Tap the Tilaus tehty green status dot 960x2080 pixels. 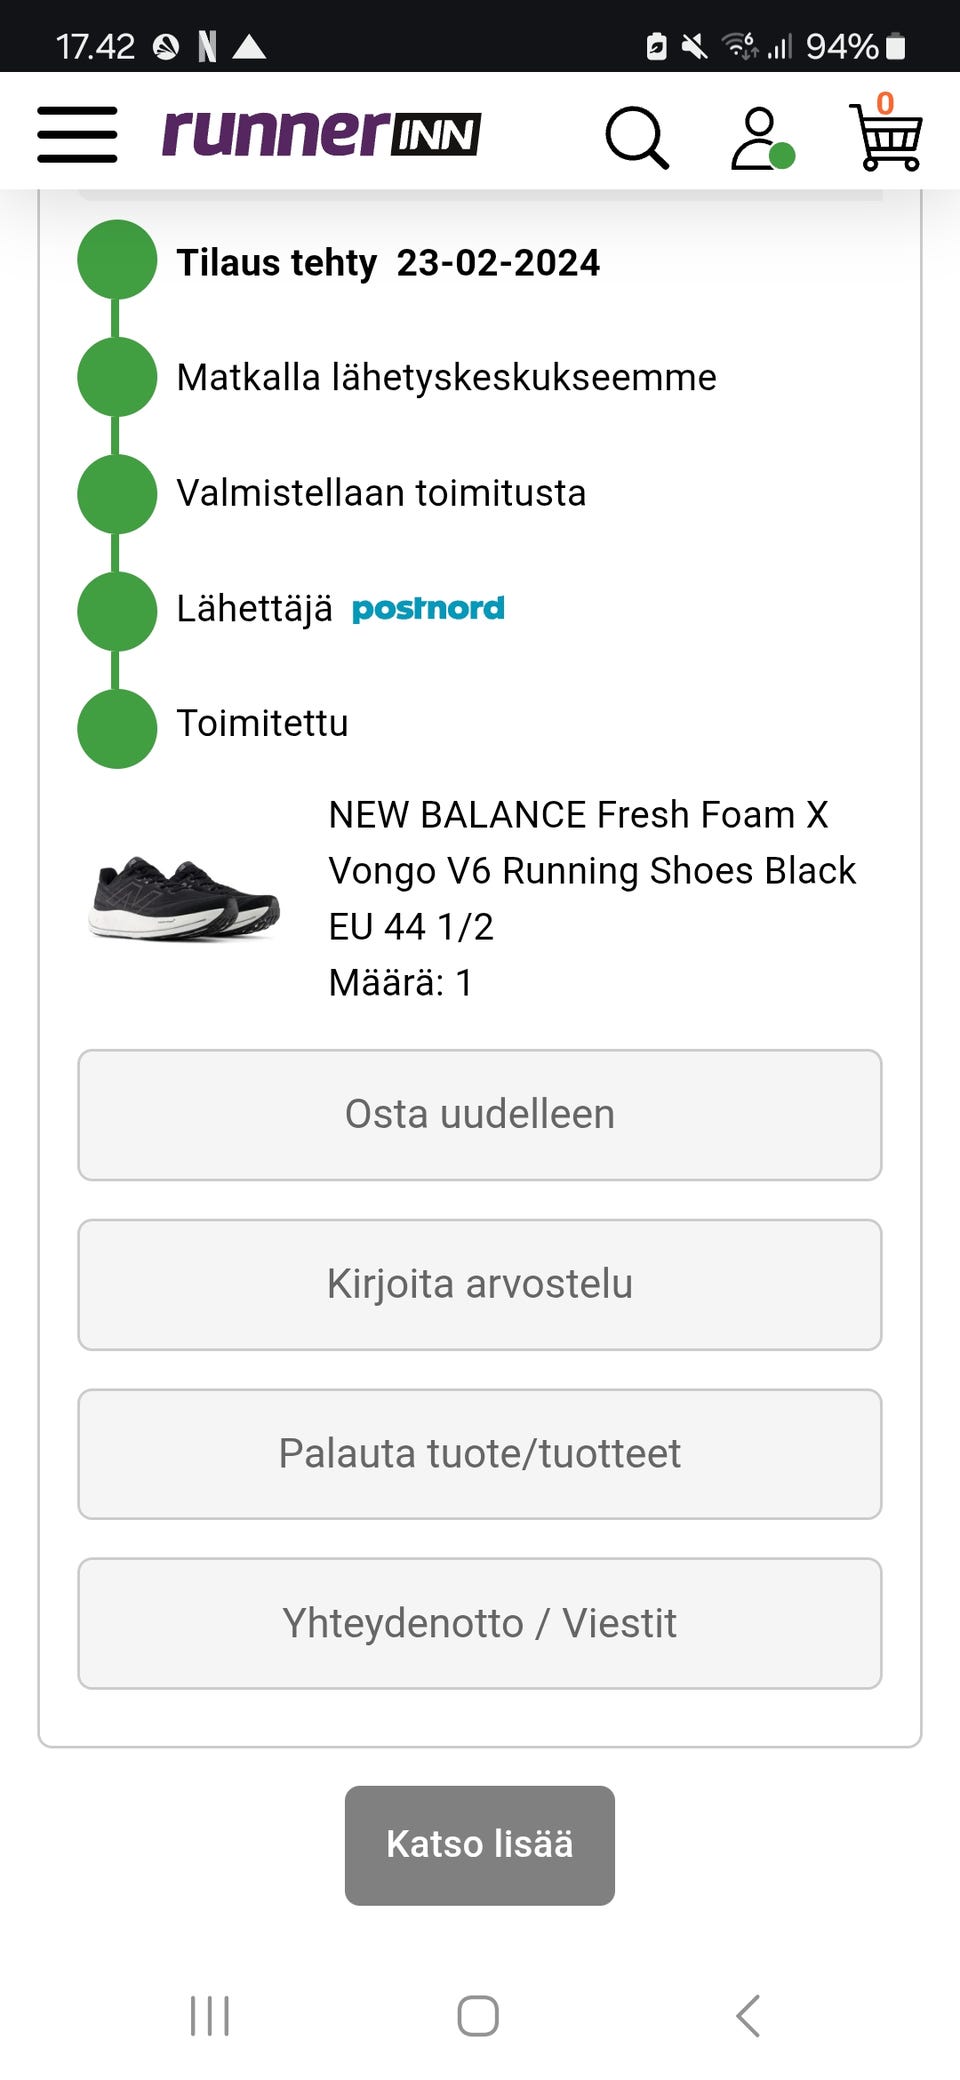pyautogui.click(x=117, y=260)
